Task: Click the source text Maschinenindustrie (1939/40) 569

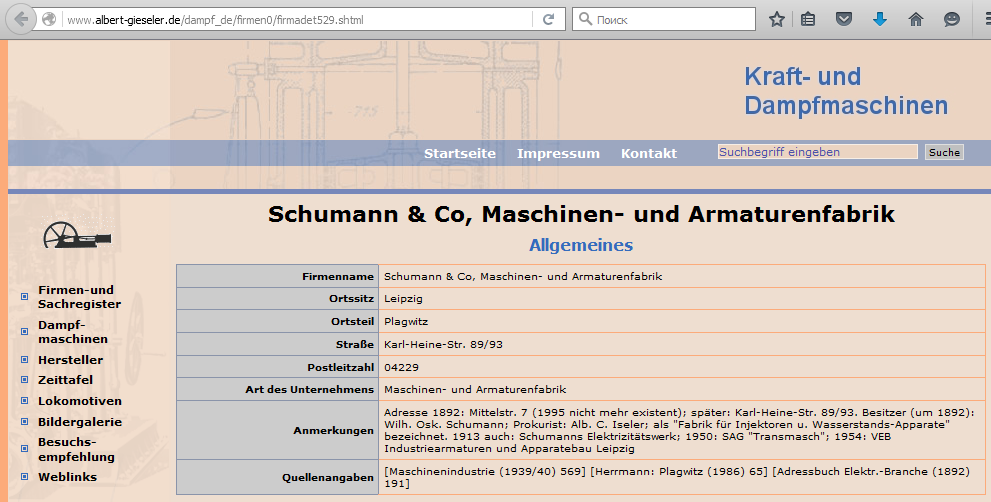Action: [x=485, y=472]
